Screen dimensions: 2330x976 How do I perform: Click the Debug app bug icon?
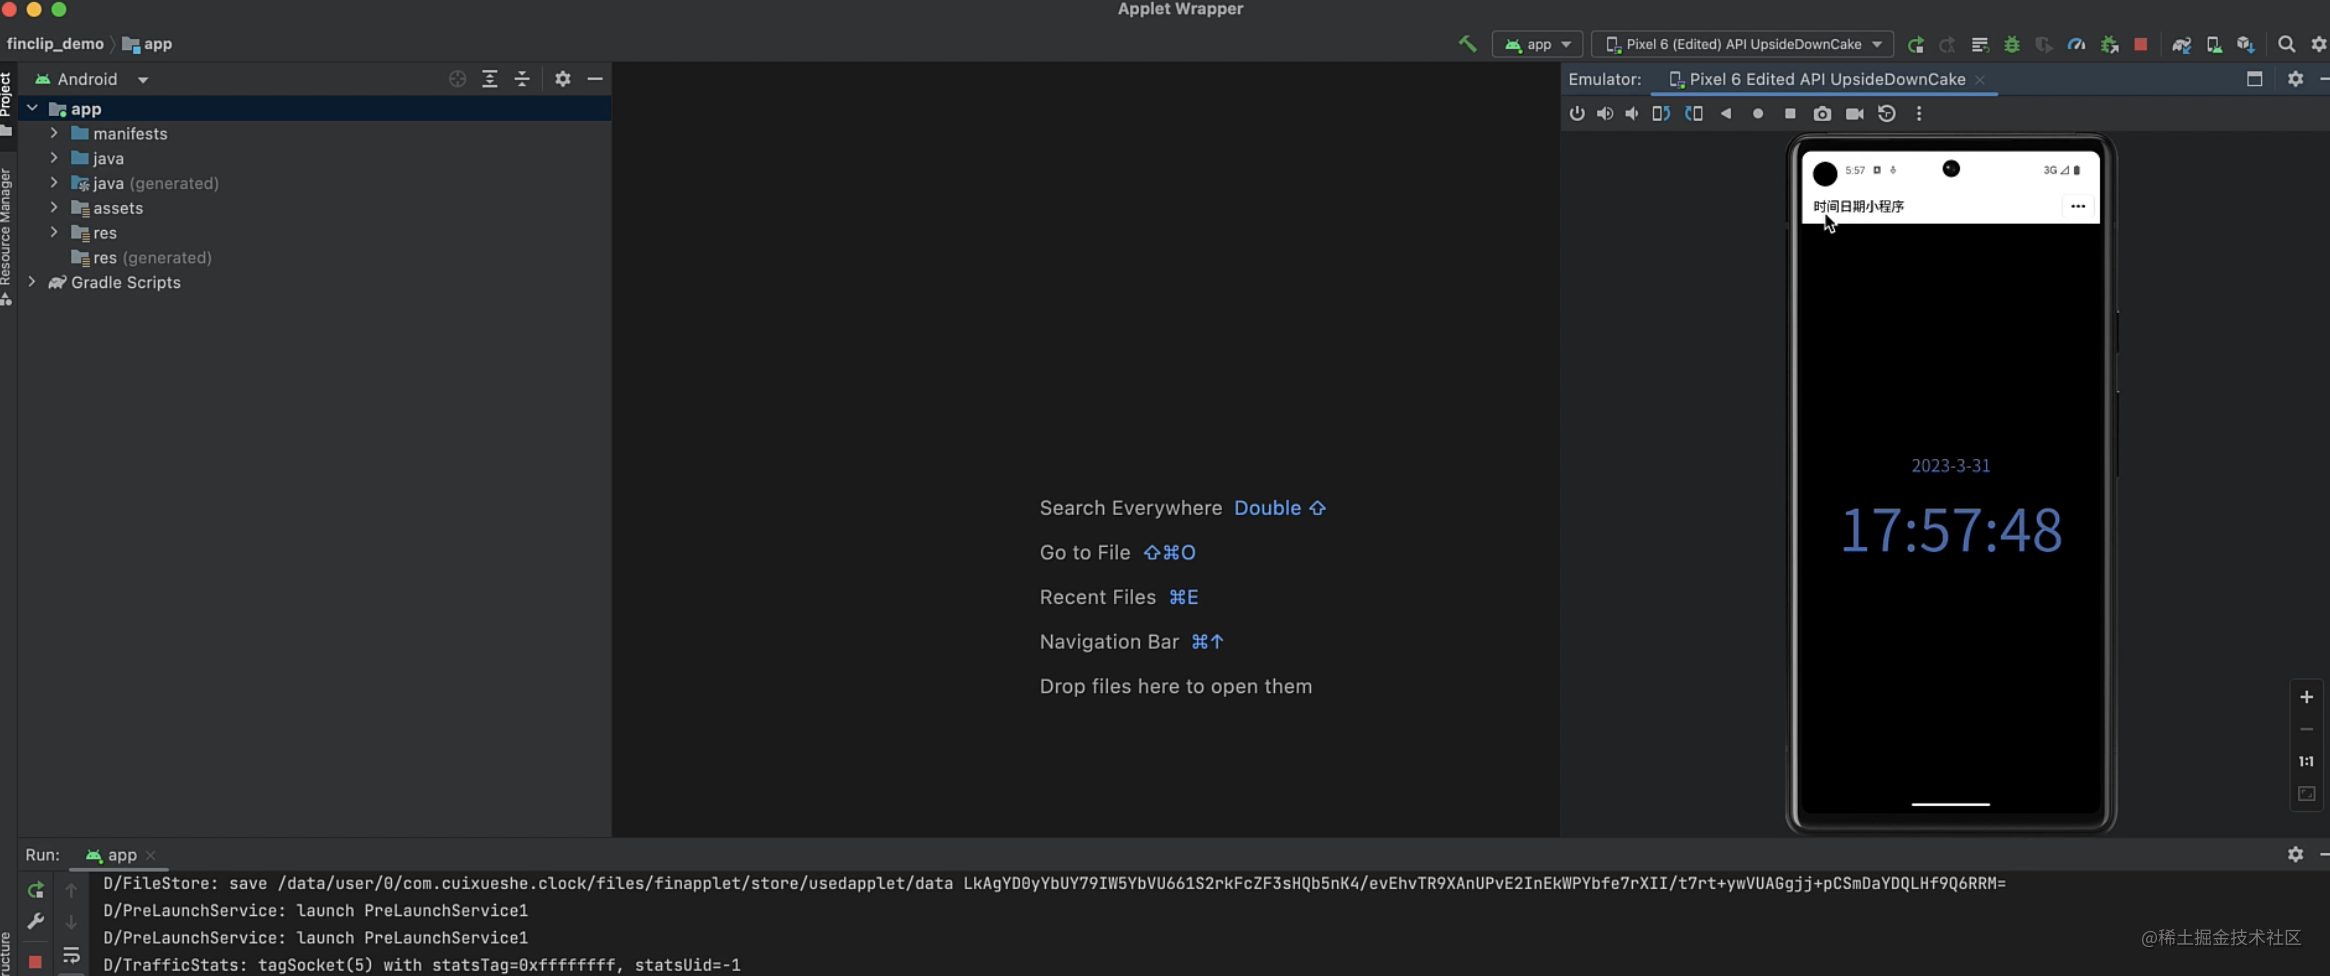2012,44
